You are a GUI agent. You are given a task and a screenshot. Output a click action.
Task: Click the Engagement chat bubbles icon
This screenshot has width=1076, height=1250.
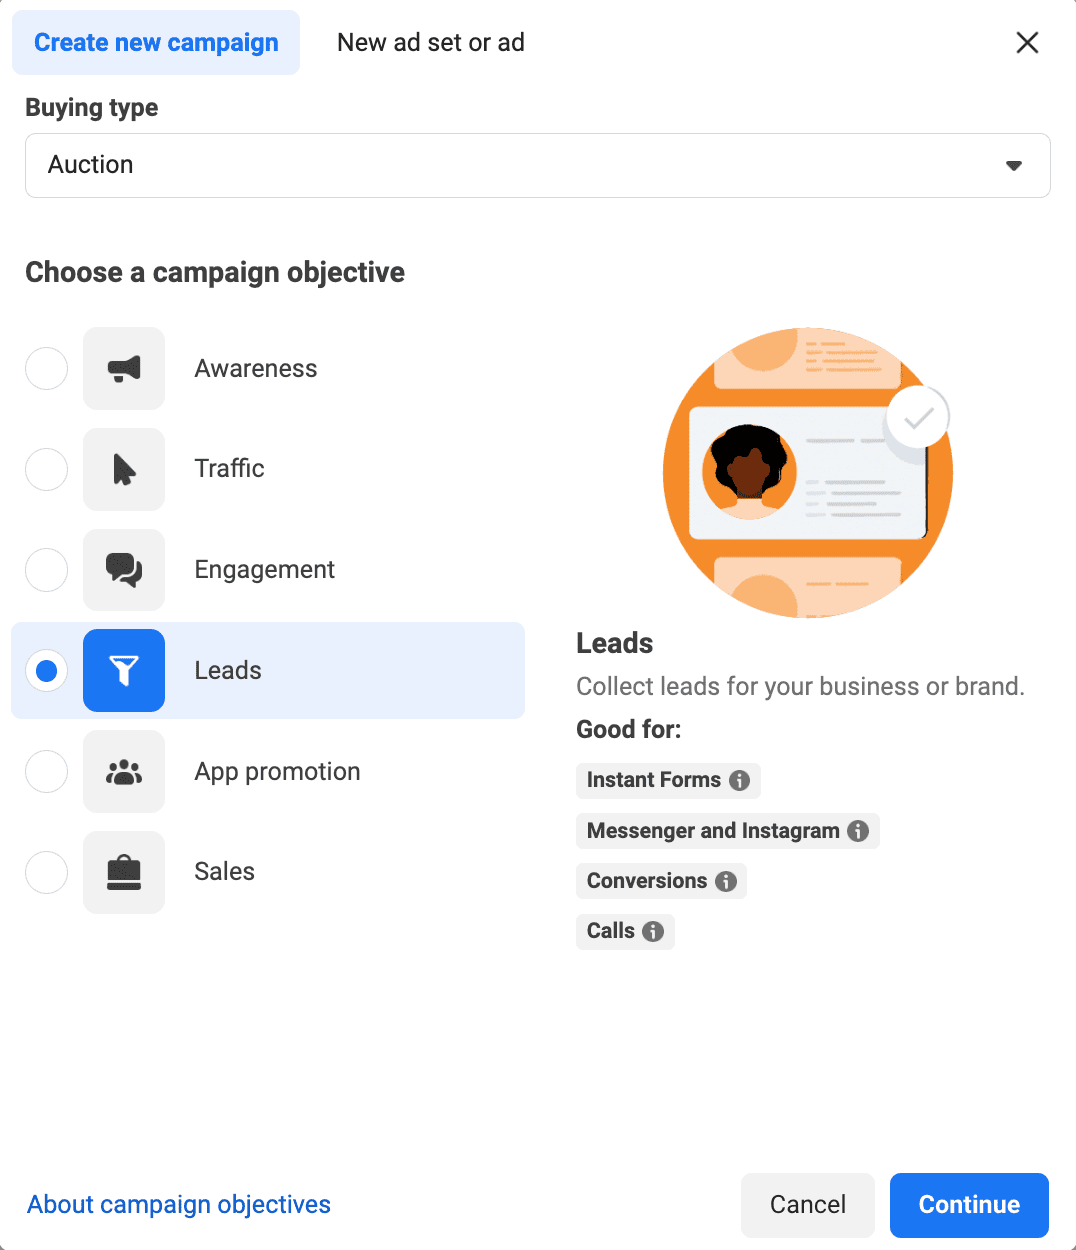coord(124,570)
